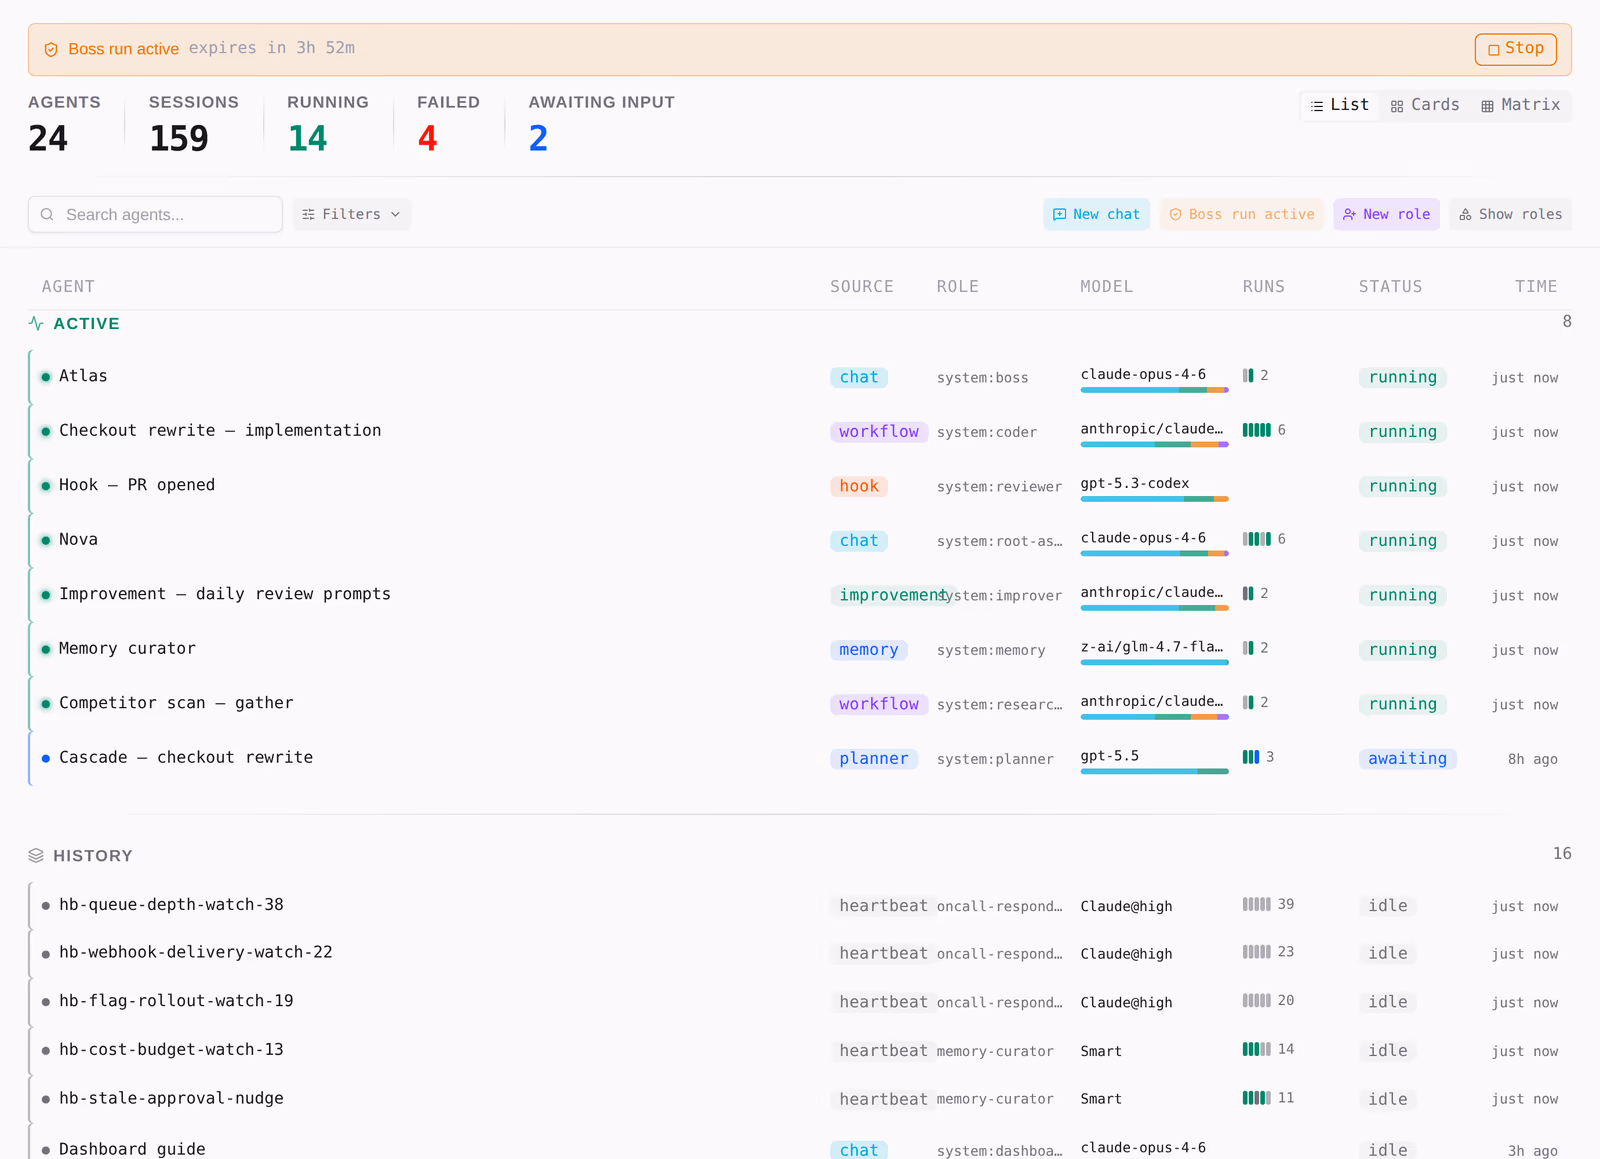Click the AGENT column header
This screenshot has height=1159, width=1600.
(68, 287)
